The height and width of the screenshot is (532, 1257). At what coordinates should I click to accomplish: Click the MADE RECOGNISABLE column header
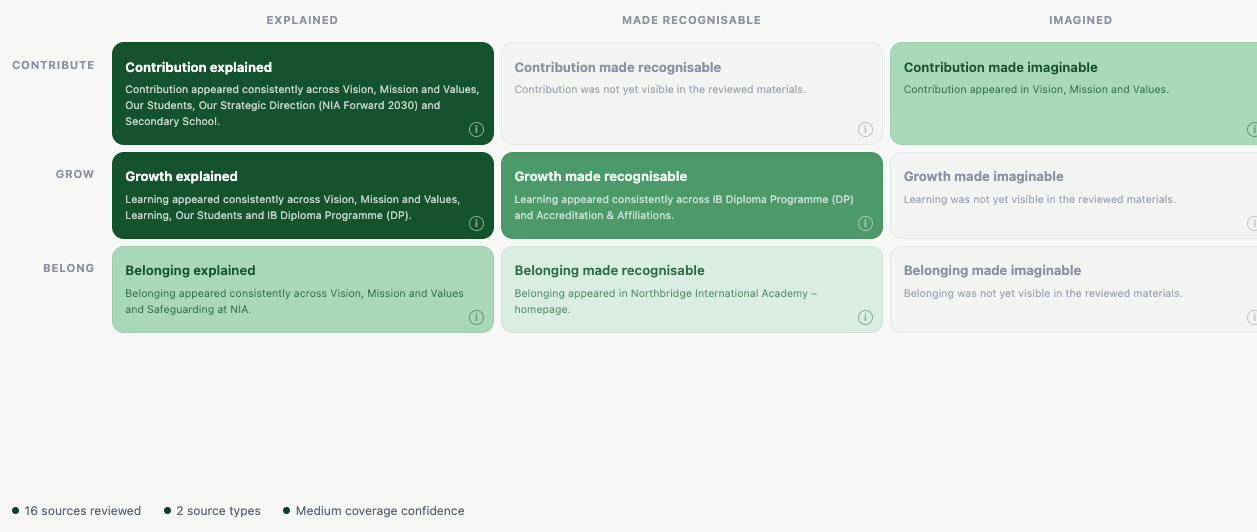point(691,20)
